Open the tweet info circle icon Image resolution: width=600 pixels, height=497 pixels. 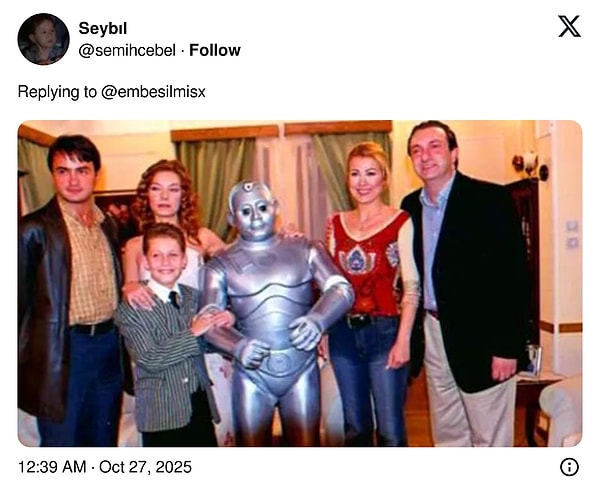[x=569, y=467]
